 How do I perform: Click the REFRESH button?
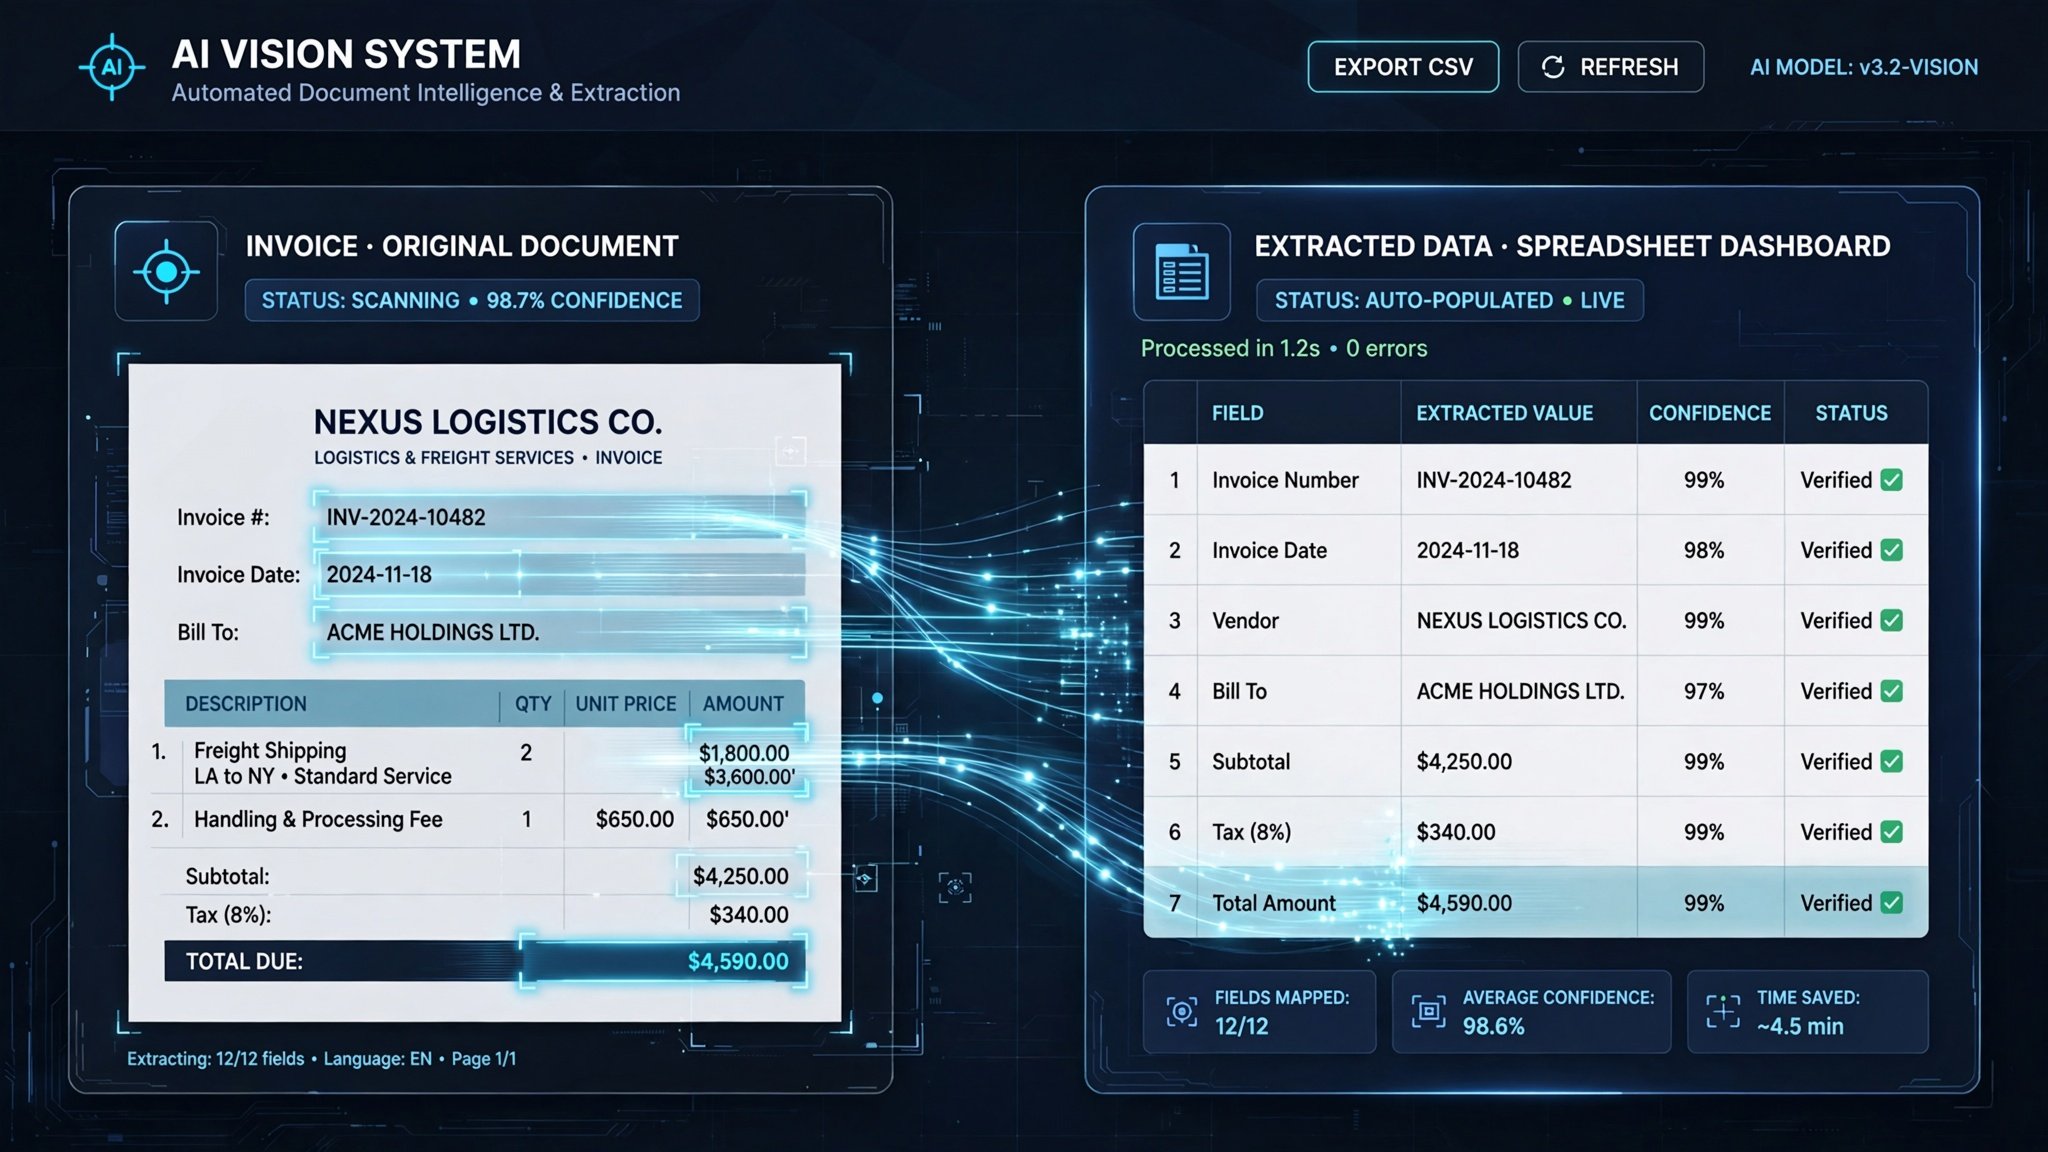coord(1610,67)
